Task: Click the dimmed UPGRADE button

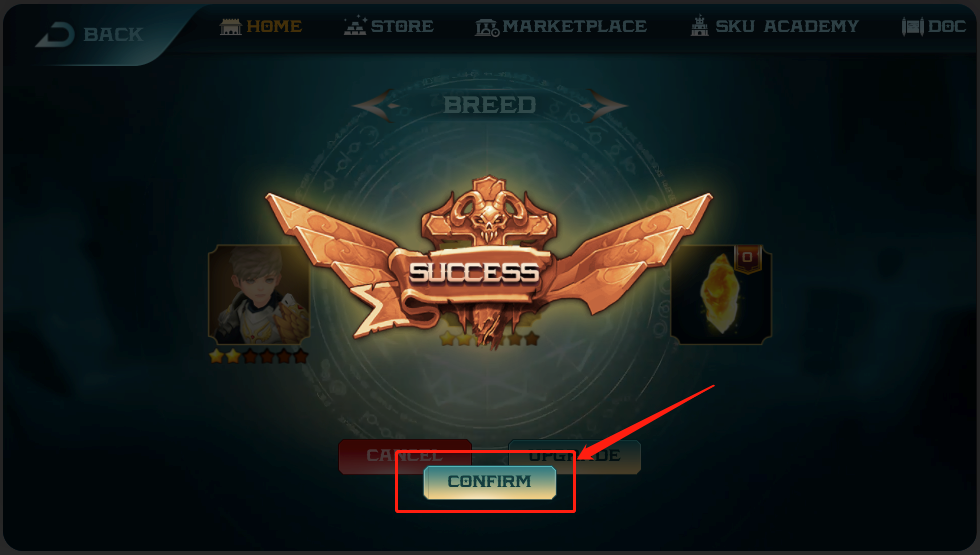Action: point(574,456)
